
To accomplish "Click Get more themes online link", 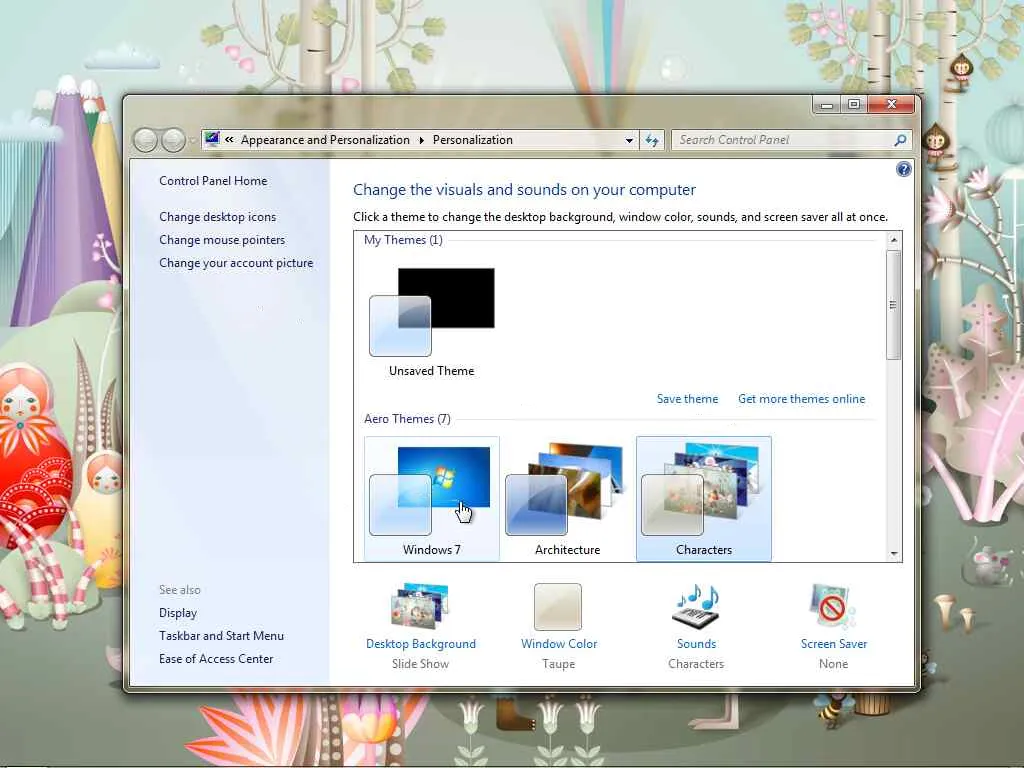I will tap(801, 399).
